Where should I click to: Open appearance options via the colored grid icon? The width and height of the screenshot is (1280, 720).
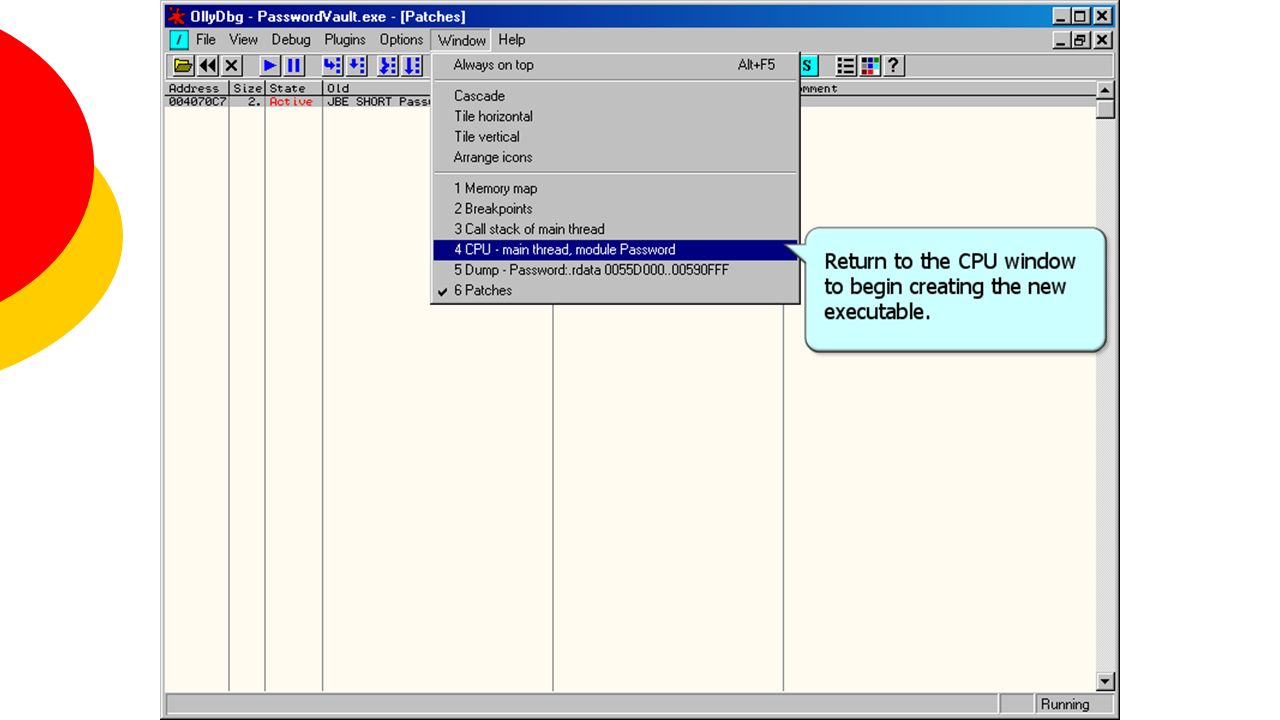[x=870, y=66]
